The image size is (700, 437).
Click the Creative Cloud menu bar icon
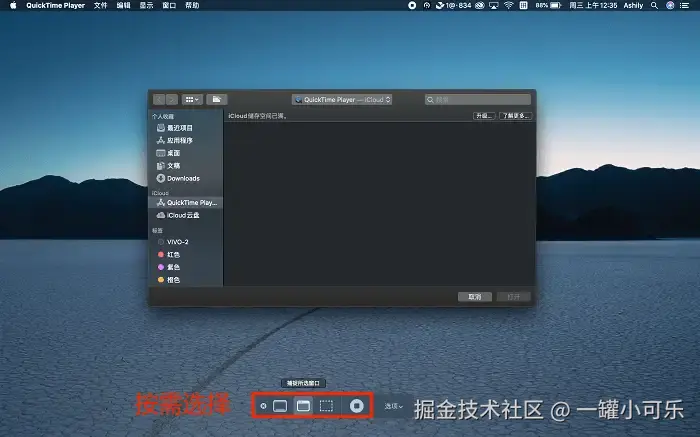click(480, 5)
